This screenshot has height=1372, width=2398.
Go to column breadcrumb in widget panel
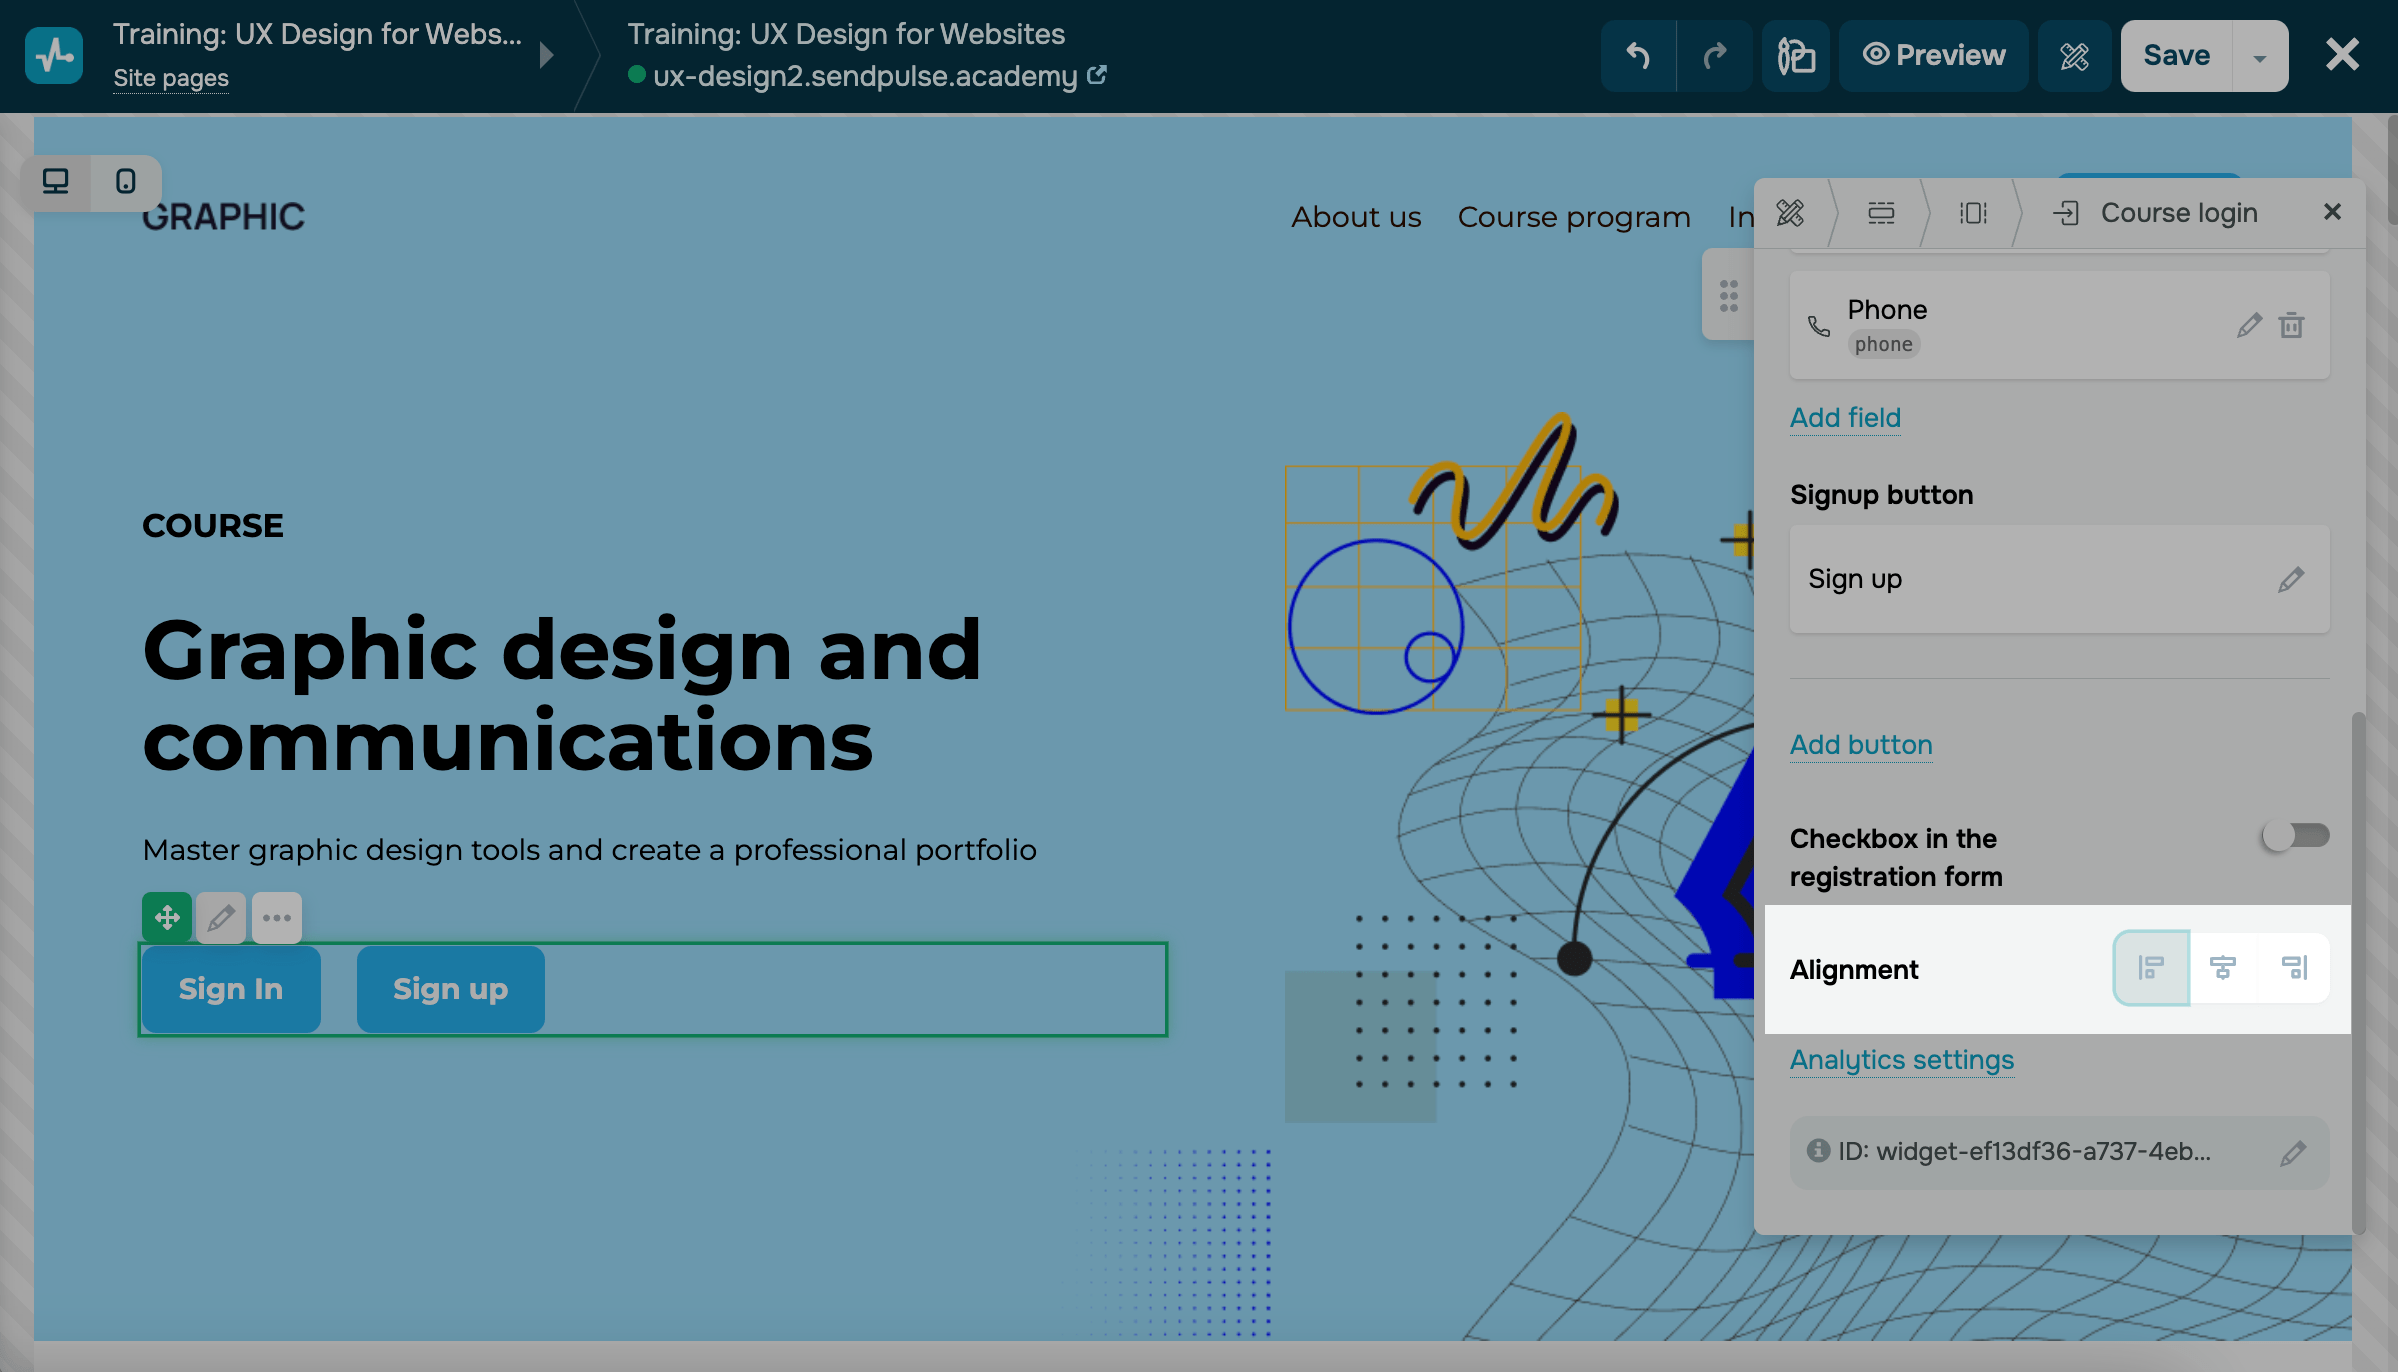[1973, 213]
